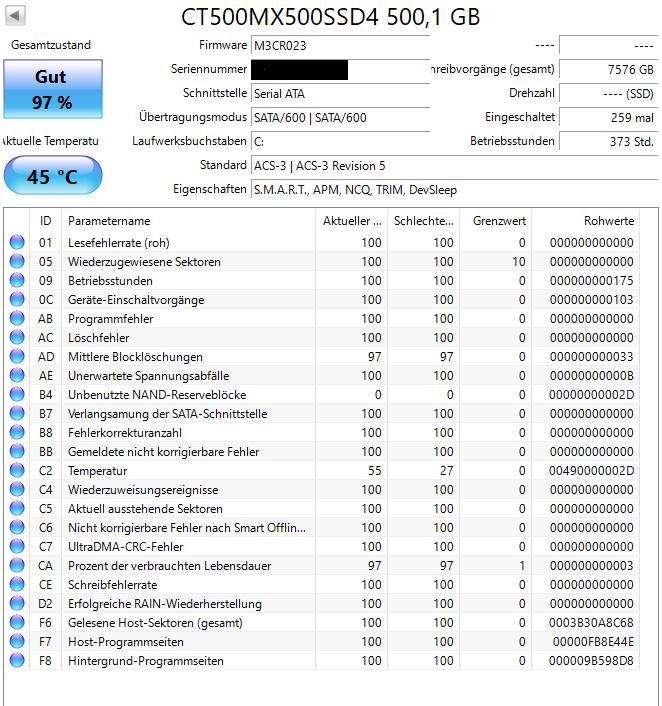Click raw value 00000000000B
Viewport: 662px width, 706px height.
(591, 376)
